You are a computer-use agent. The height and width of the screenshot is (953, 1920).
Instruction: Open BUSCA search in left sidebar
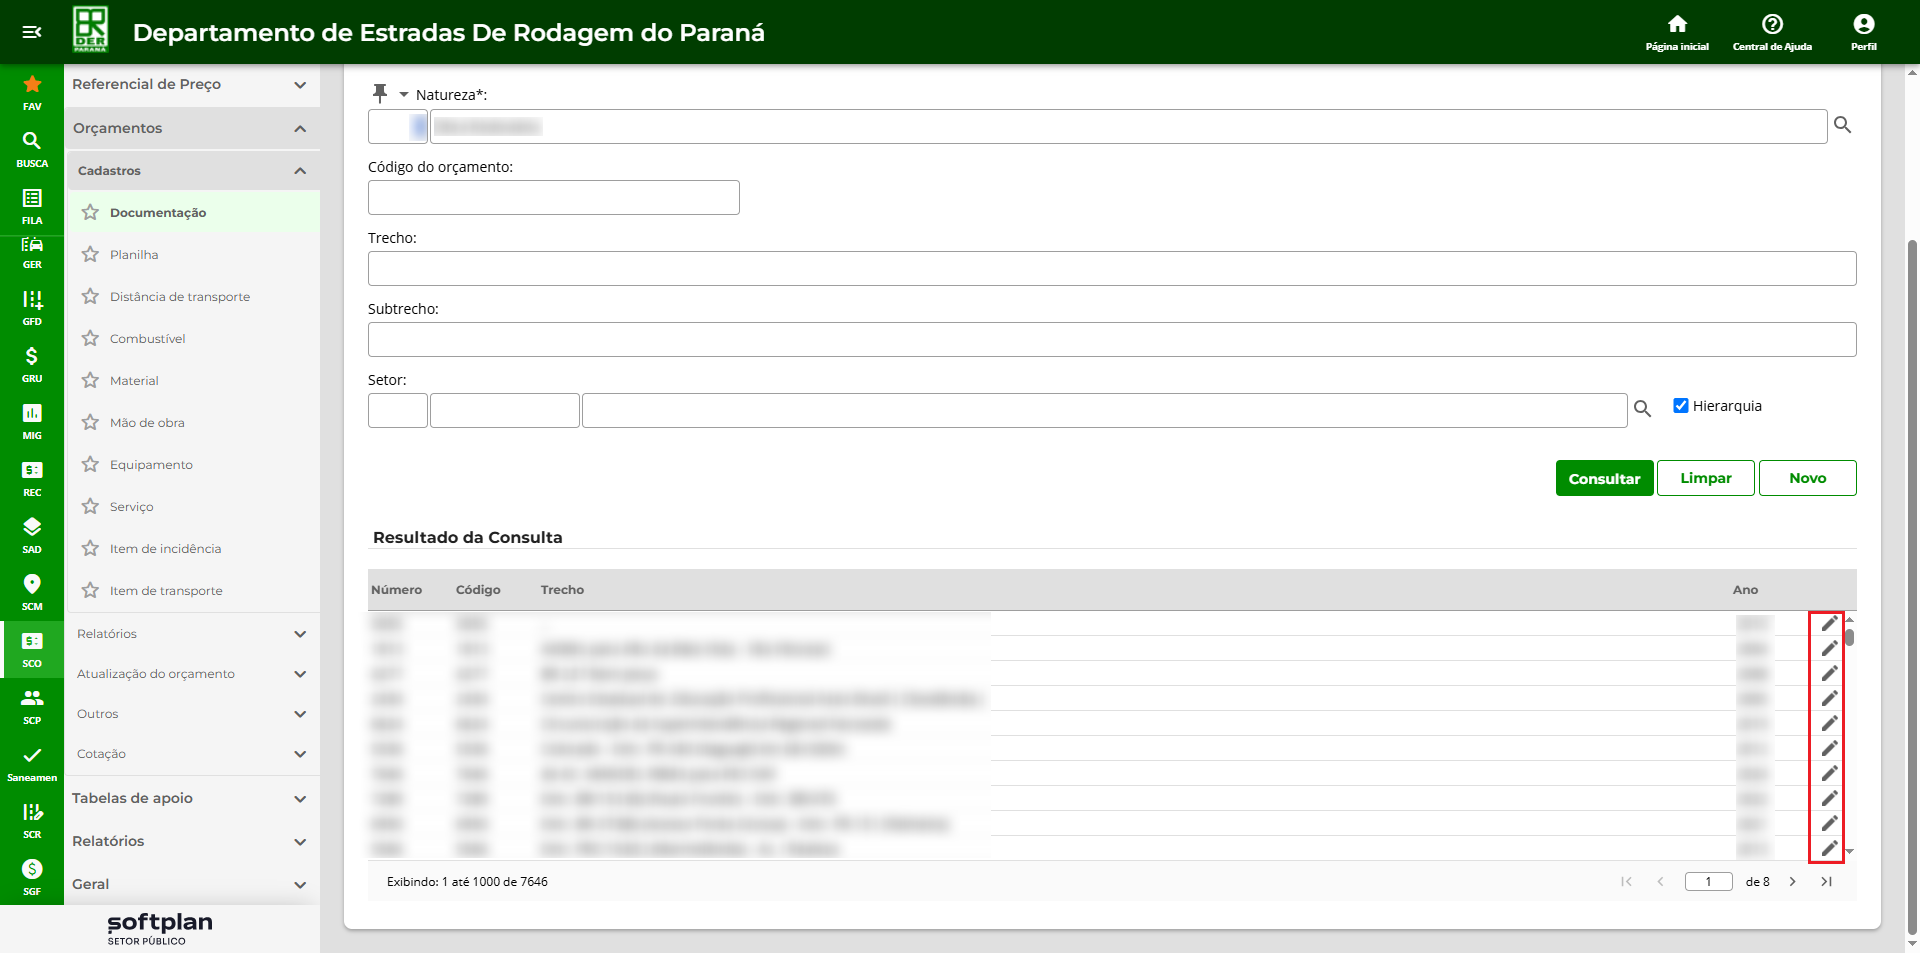coord(32,148)
